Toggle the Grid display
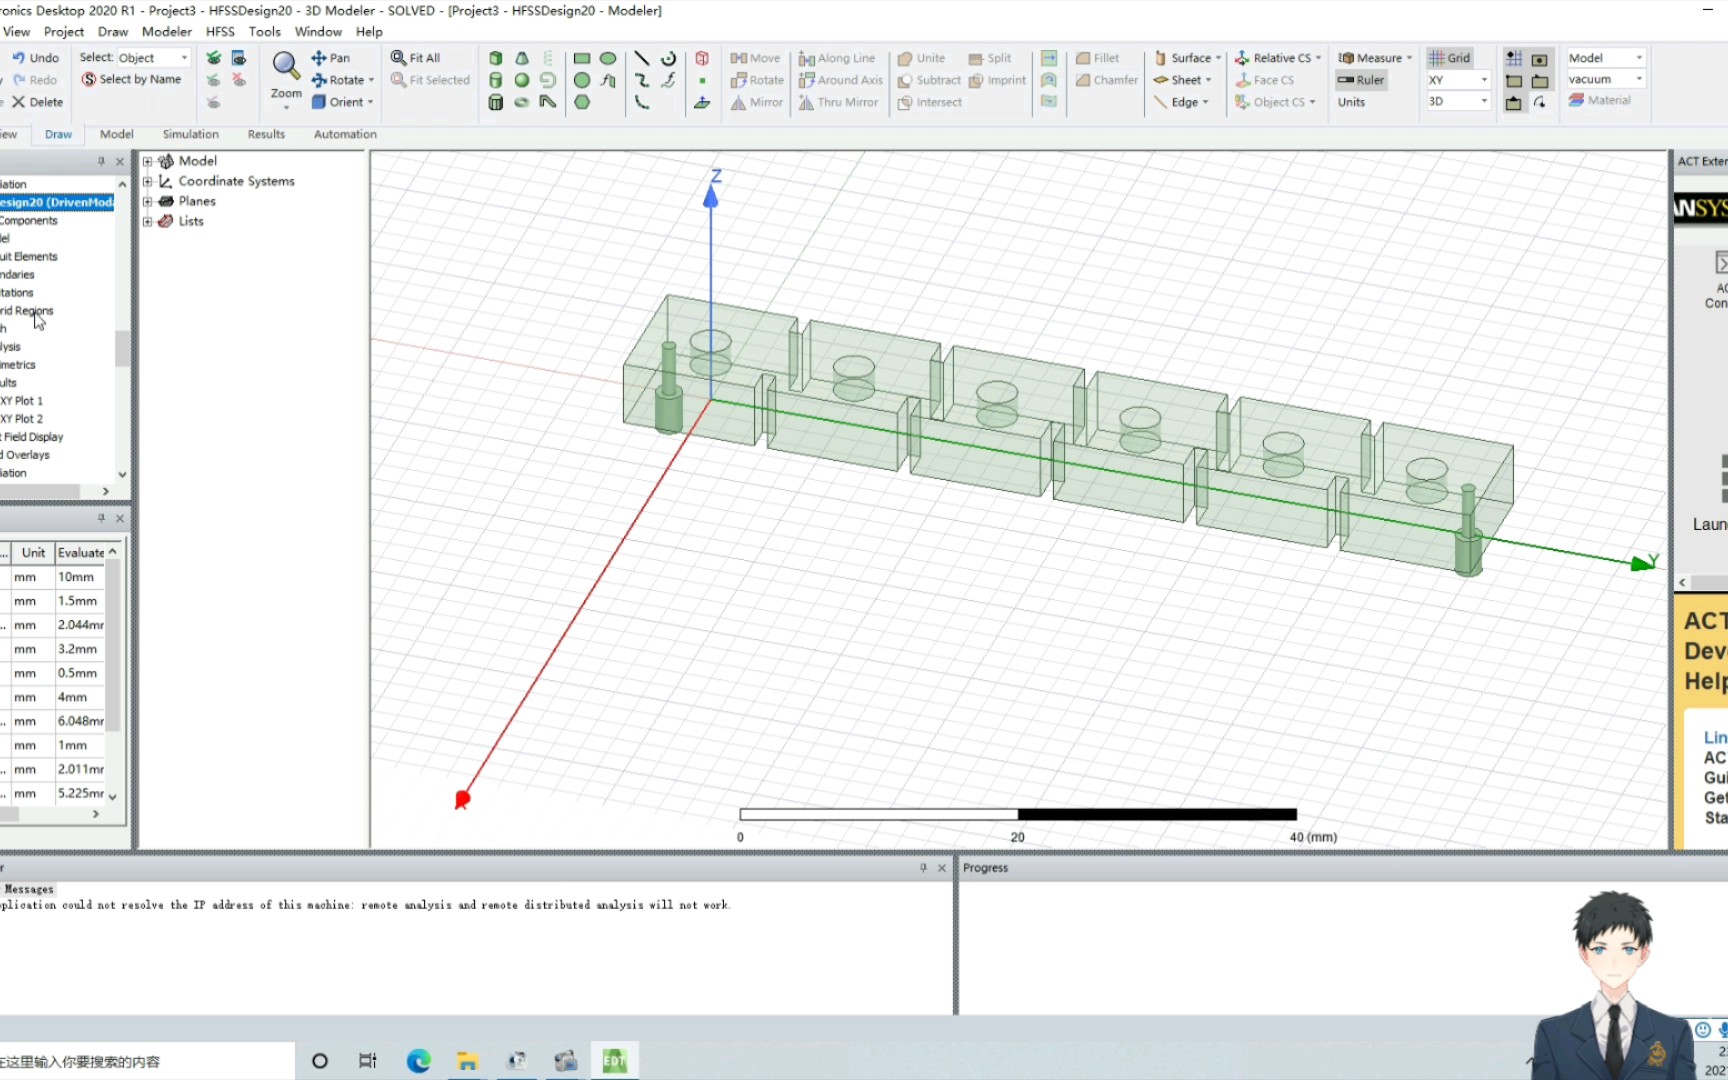Viewport: 1728px width, 1080px height. [x=1449, y=58]
